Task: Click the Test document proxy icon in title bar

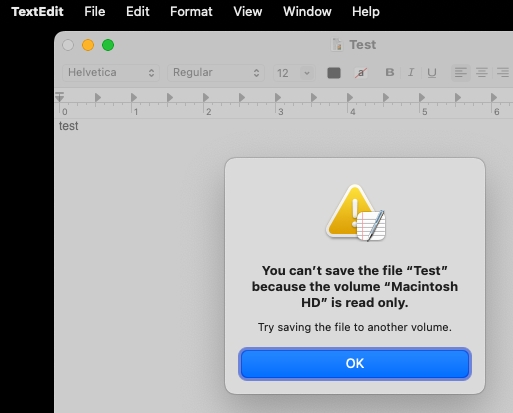Action: coord(337,45)
